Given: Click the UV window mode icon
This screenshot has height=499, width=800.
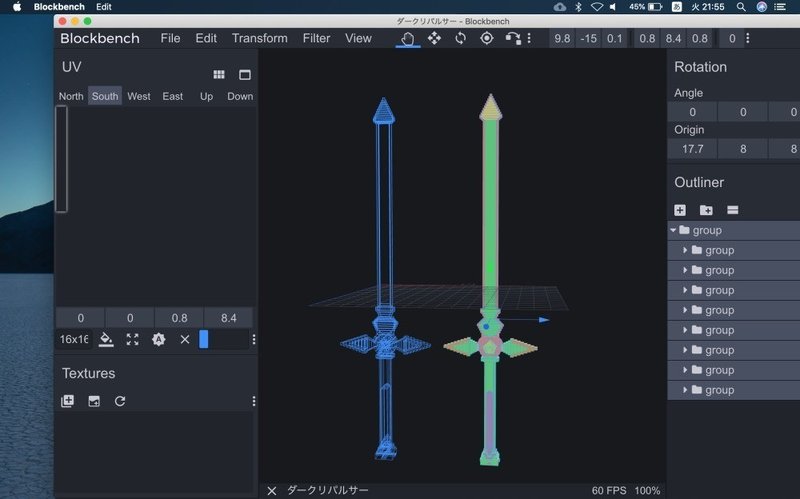Looking at the screenshot, I should (x=245, y=74).
